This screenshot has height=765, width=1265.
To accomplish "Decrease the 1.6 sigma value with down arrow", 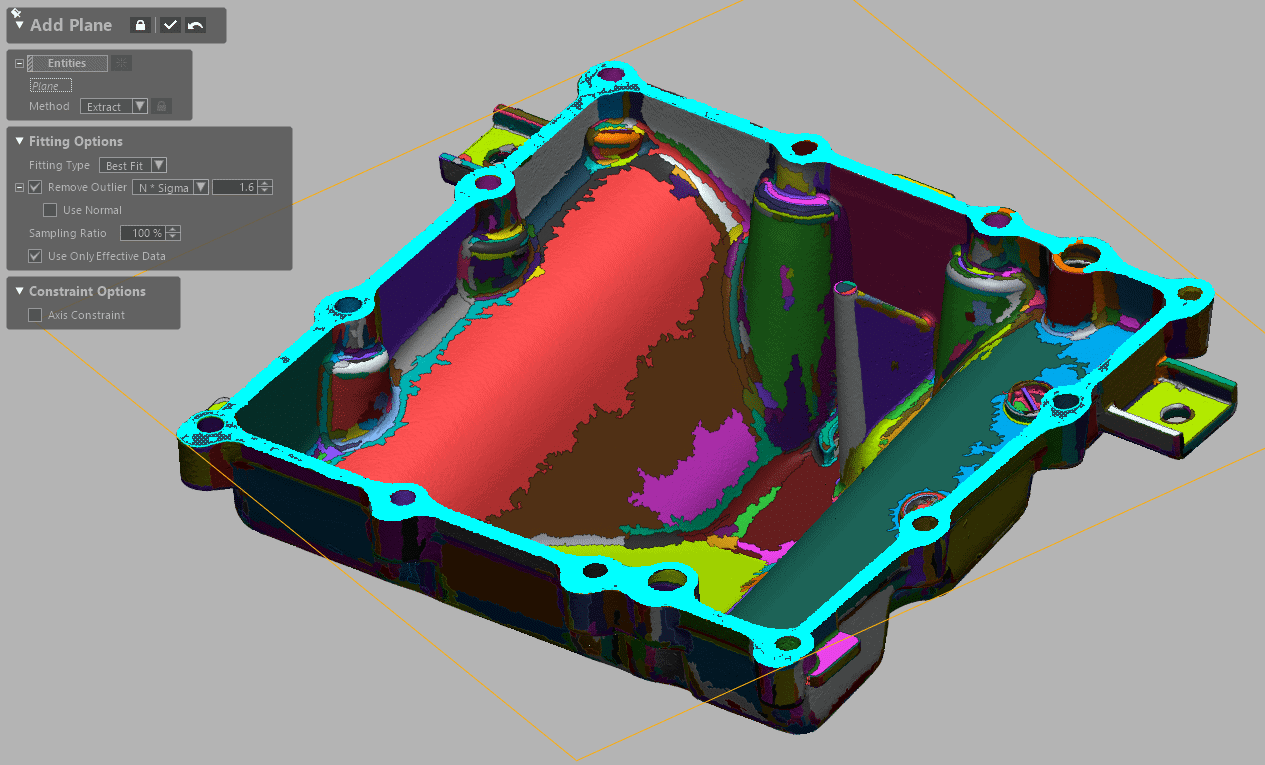I will click(266, 191).
